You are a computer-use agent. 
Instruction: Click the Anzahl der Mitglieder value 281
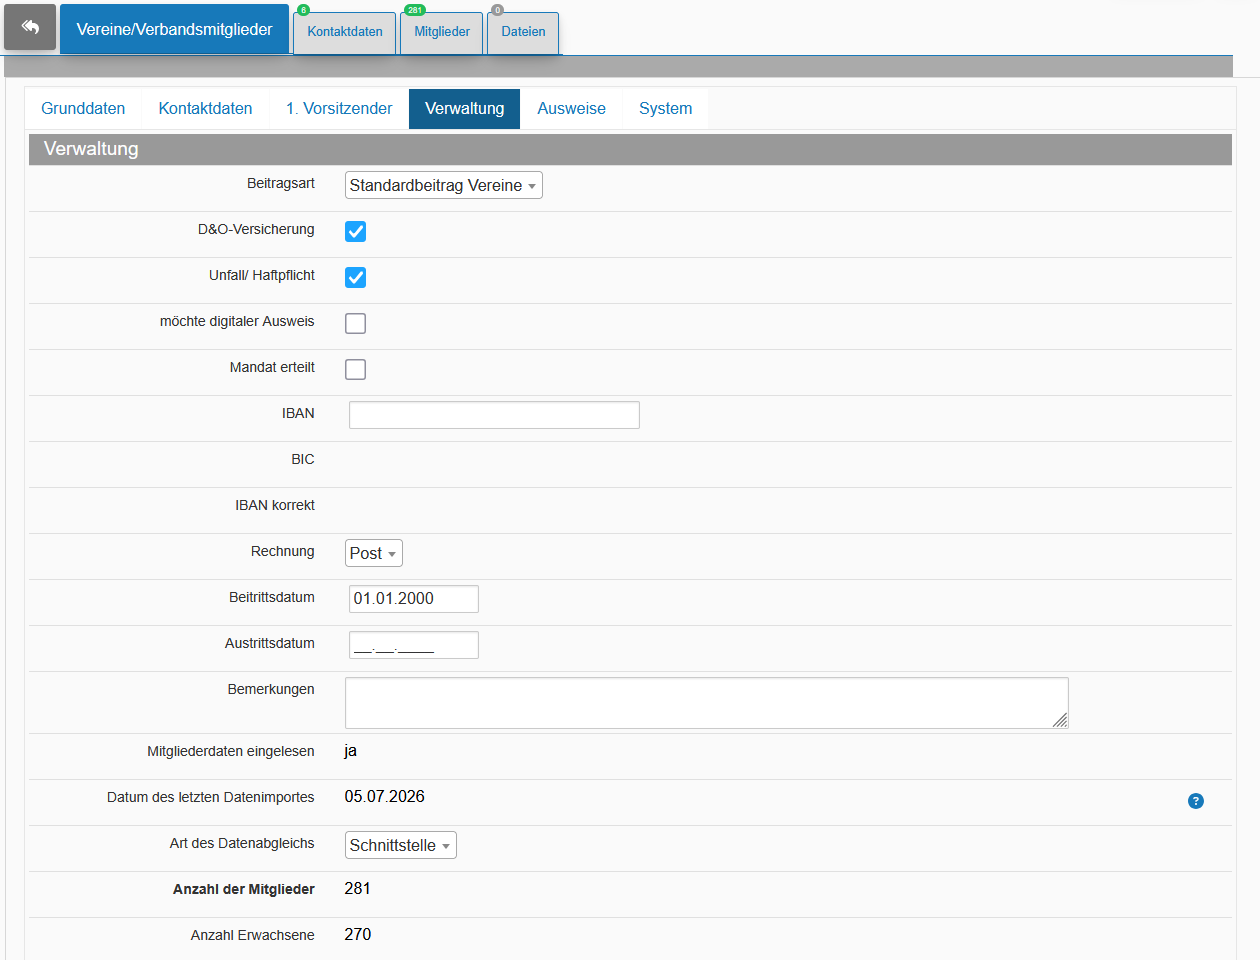358,889
